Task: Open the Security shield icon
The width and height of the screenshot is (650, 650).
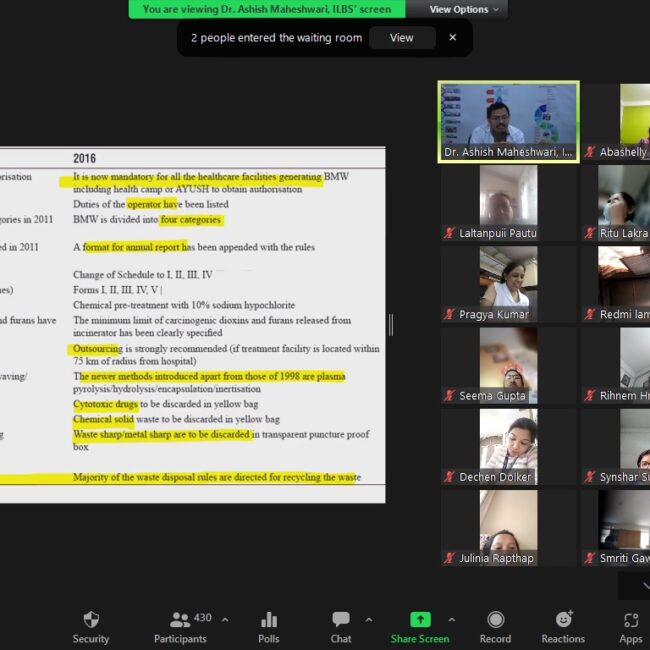Action: click(91, 620)
